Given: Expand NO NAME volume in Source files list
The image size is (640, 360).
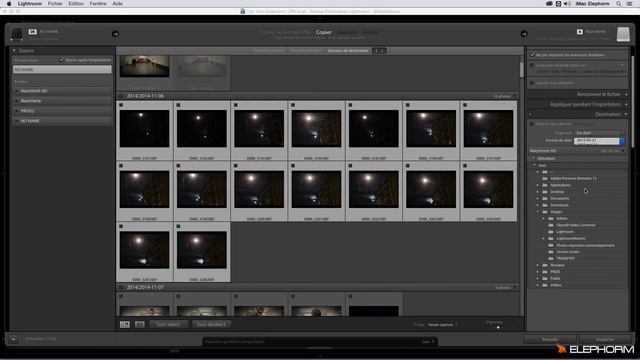Looking at the screenshot, I should (x=17, y=121).
